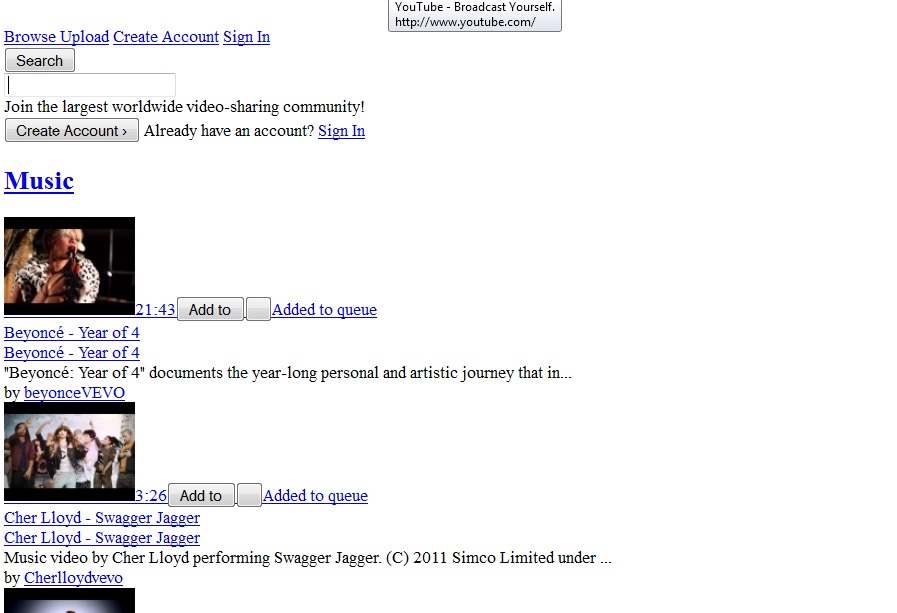
Task: Click Sign In link in top navigation
Action: (247, 37)
